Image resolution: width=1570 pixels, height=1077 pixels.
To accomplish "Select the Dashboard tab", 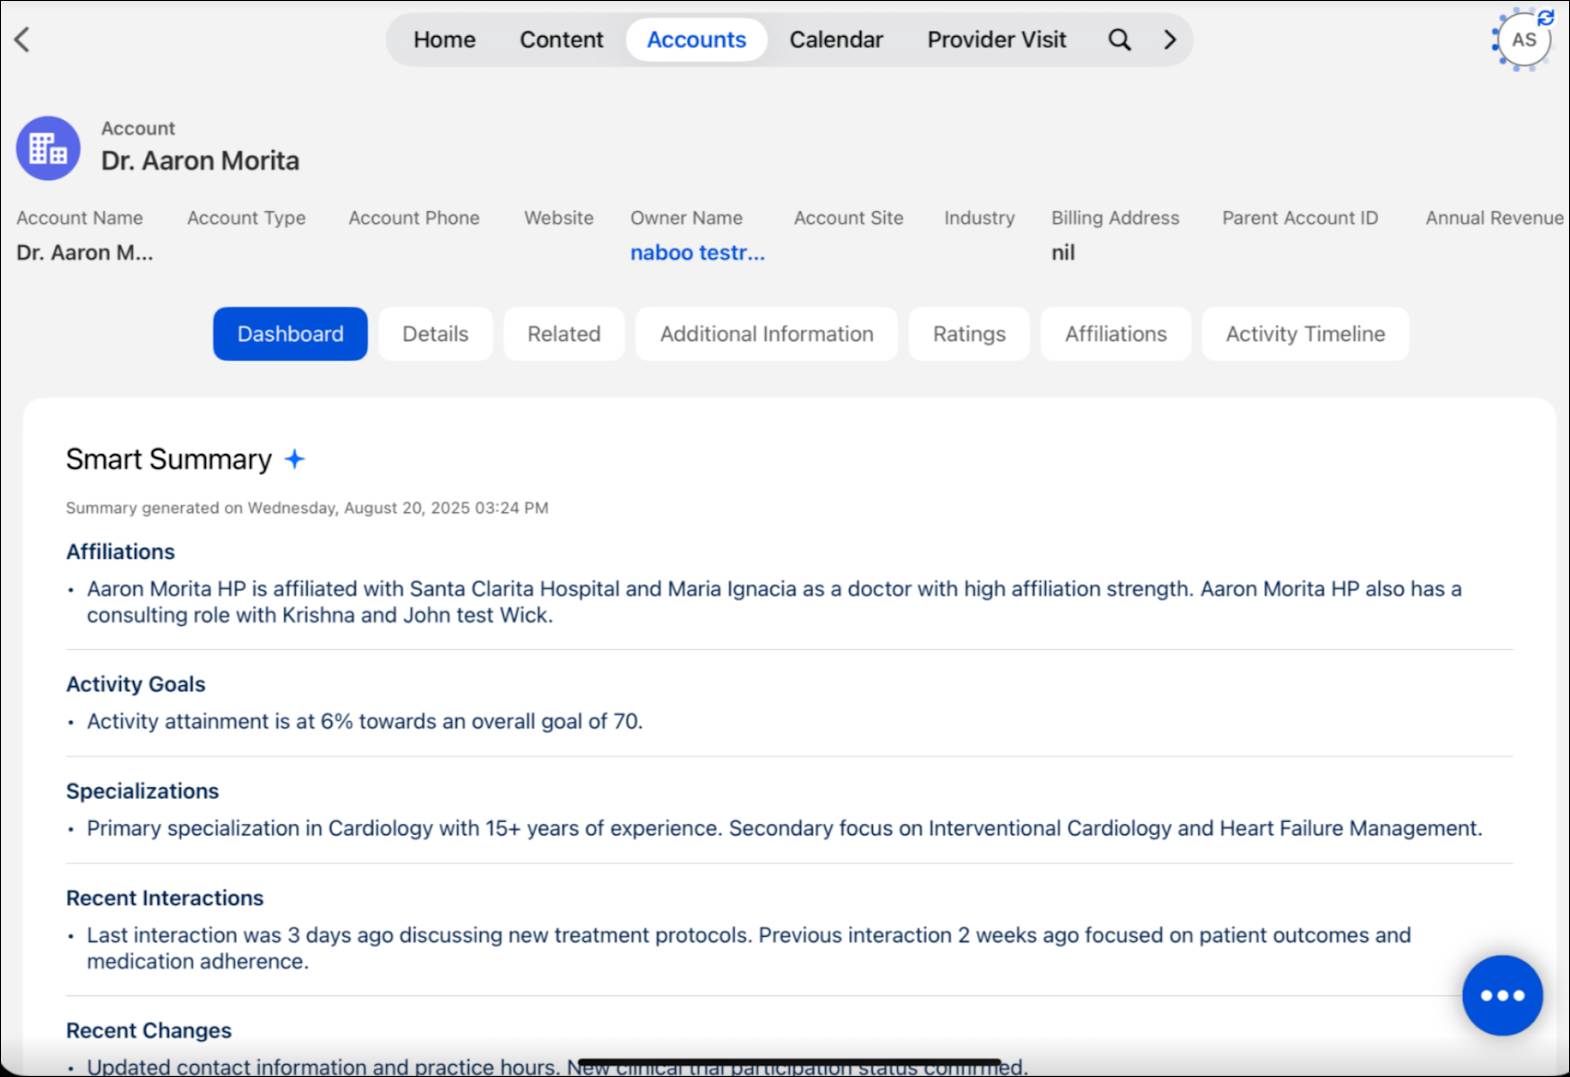I will coord(290,334).
